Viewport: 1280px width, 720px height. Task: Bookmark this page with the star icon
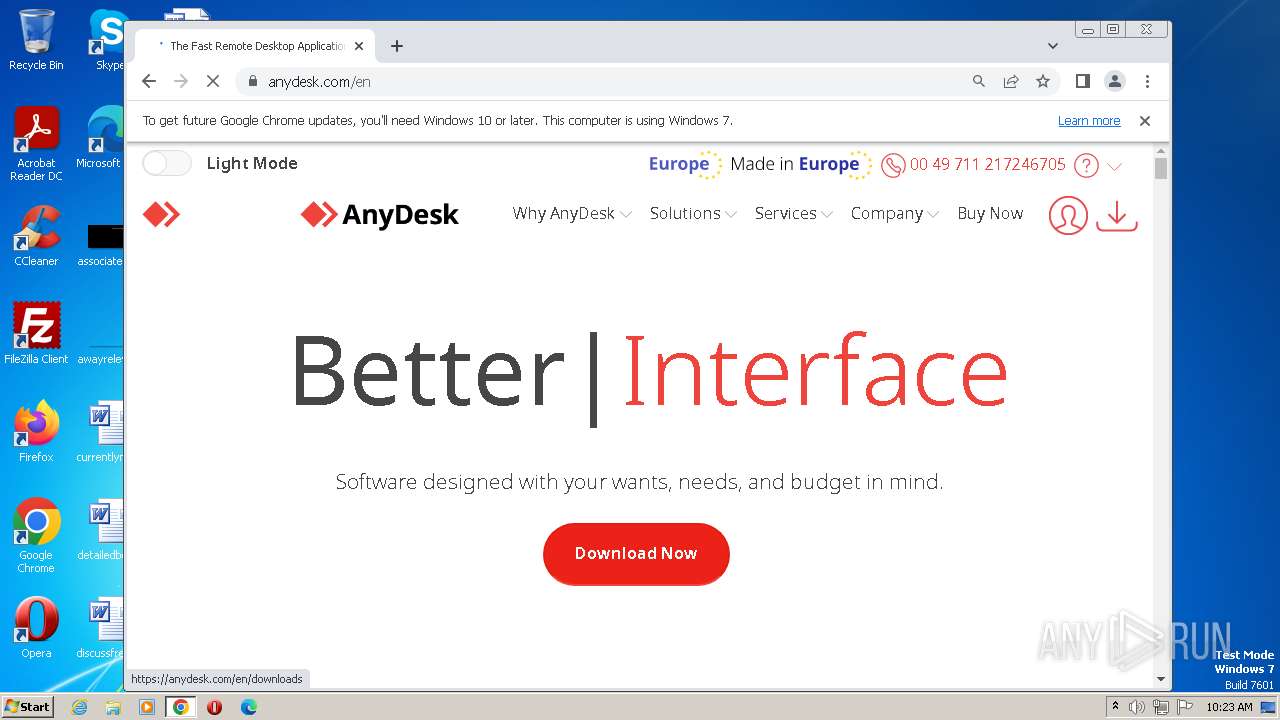(x=1043, y=81)
